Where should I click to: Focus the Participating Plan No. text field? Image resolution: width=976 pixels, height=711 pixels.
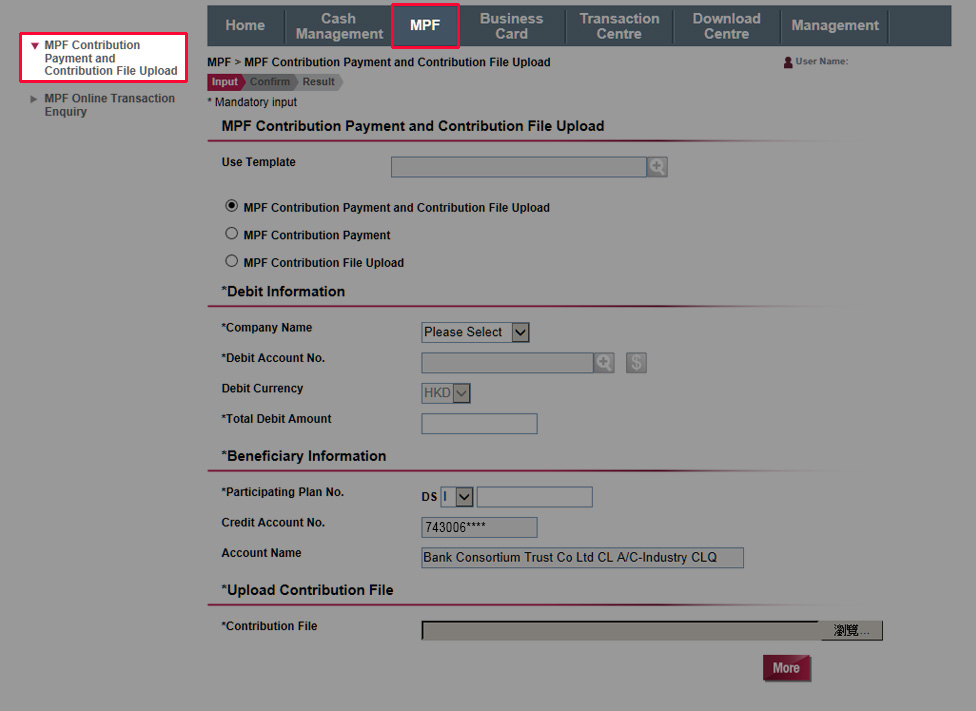535,497
